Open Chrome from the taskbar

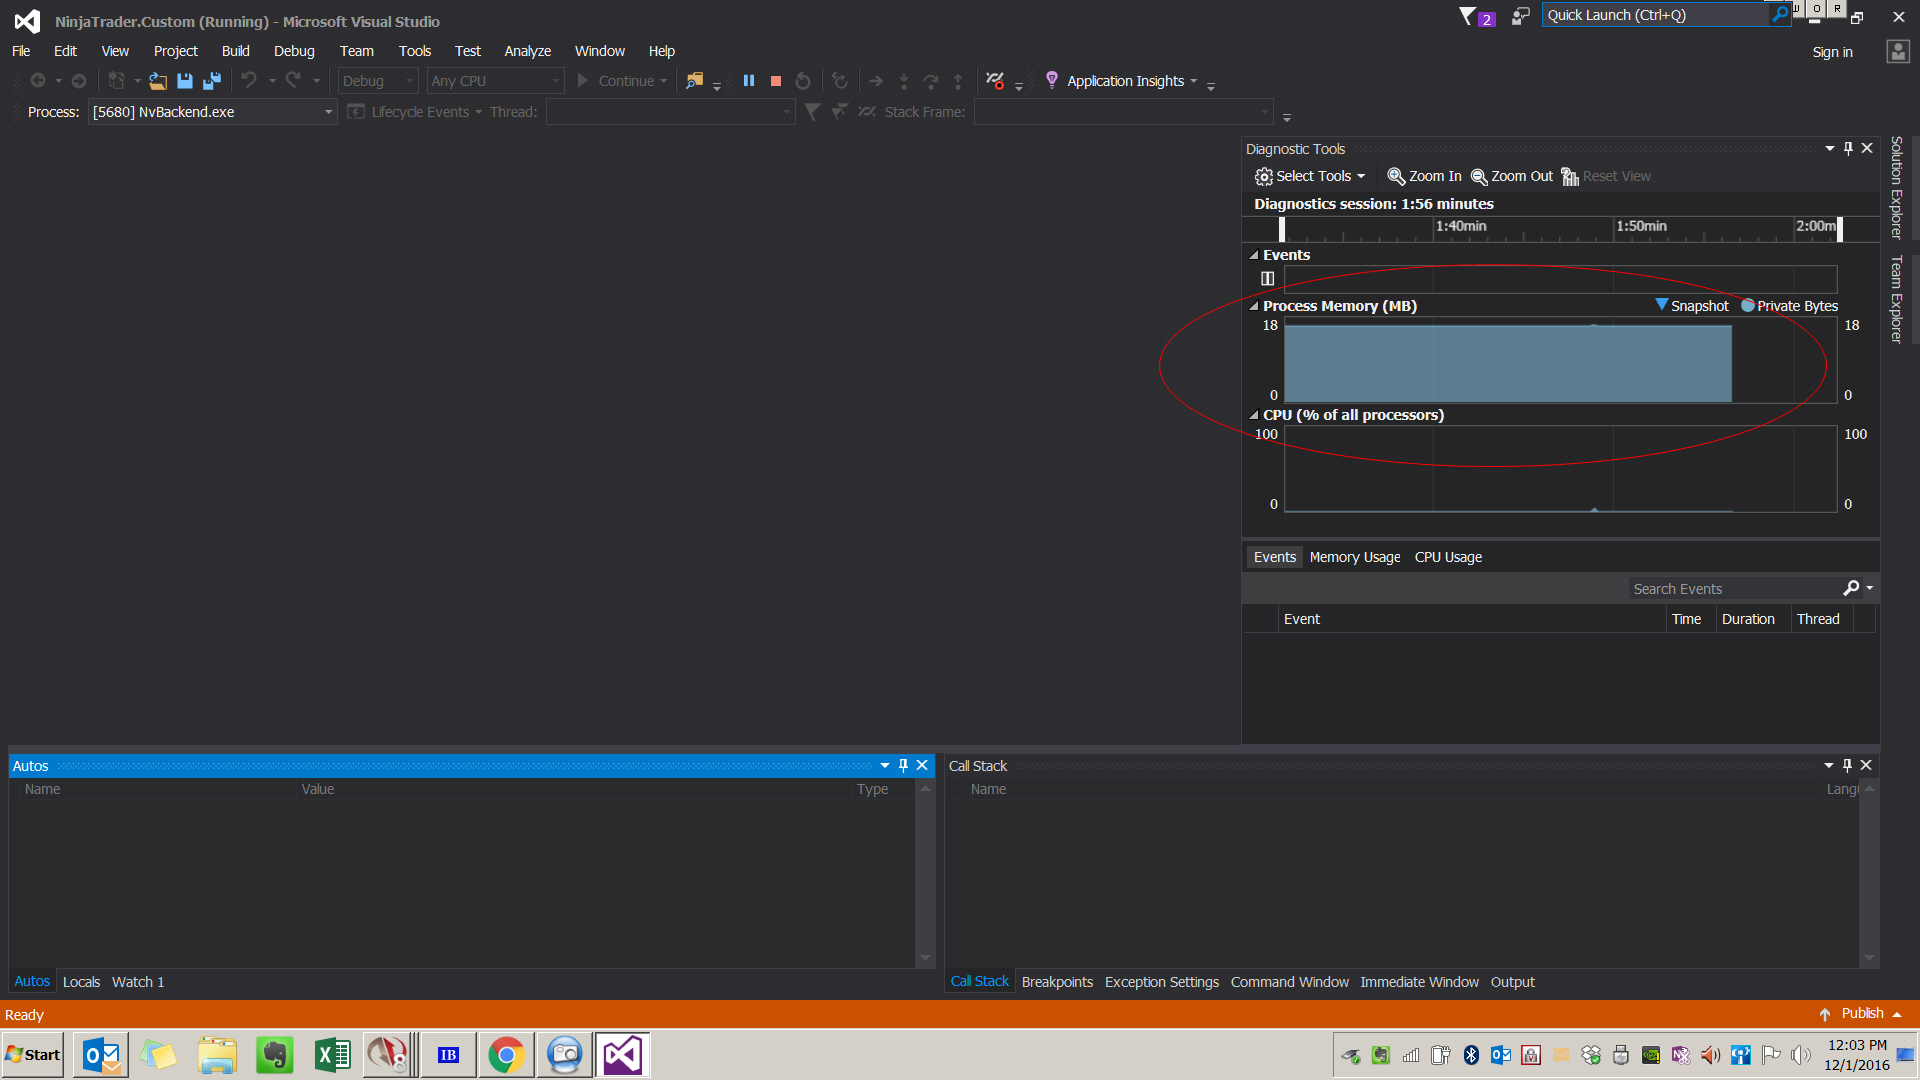pyautogui.click(x=506, y=1055)
